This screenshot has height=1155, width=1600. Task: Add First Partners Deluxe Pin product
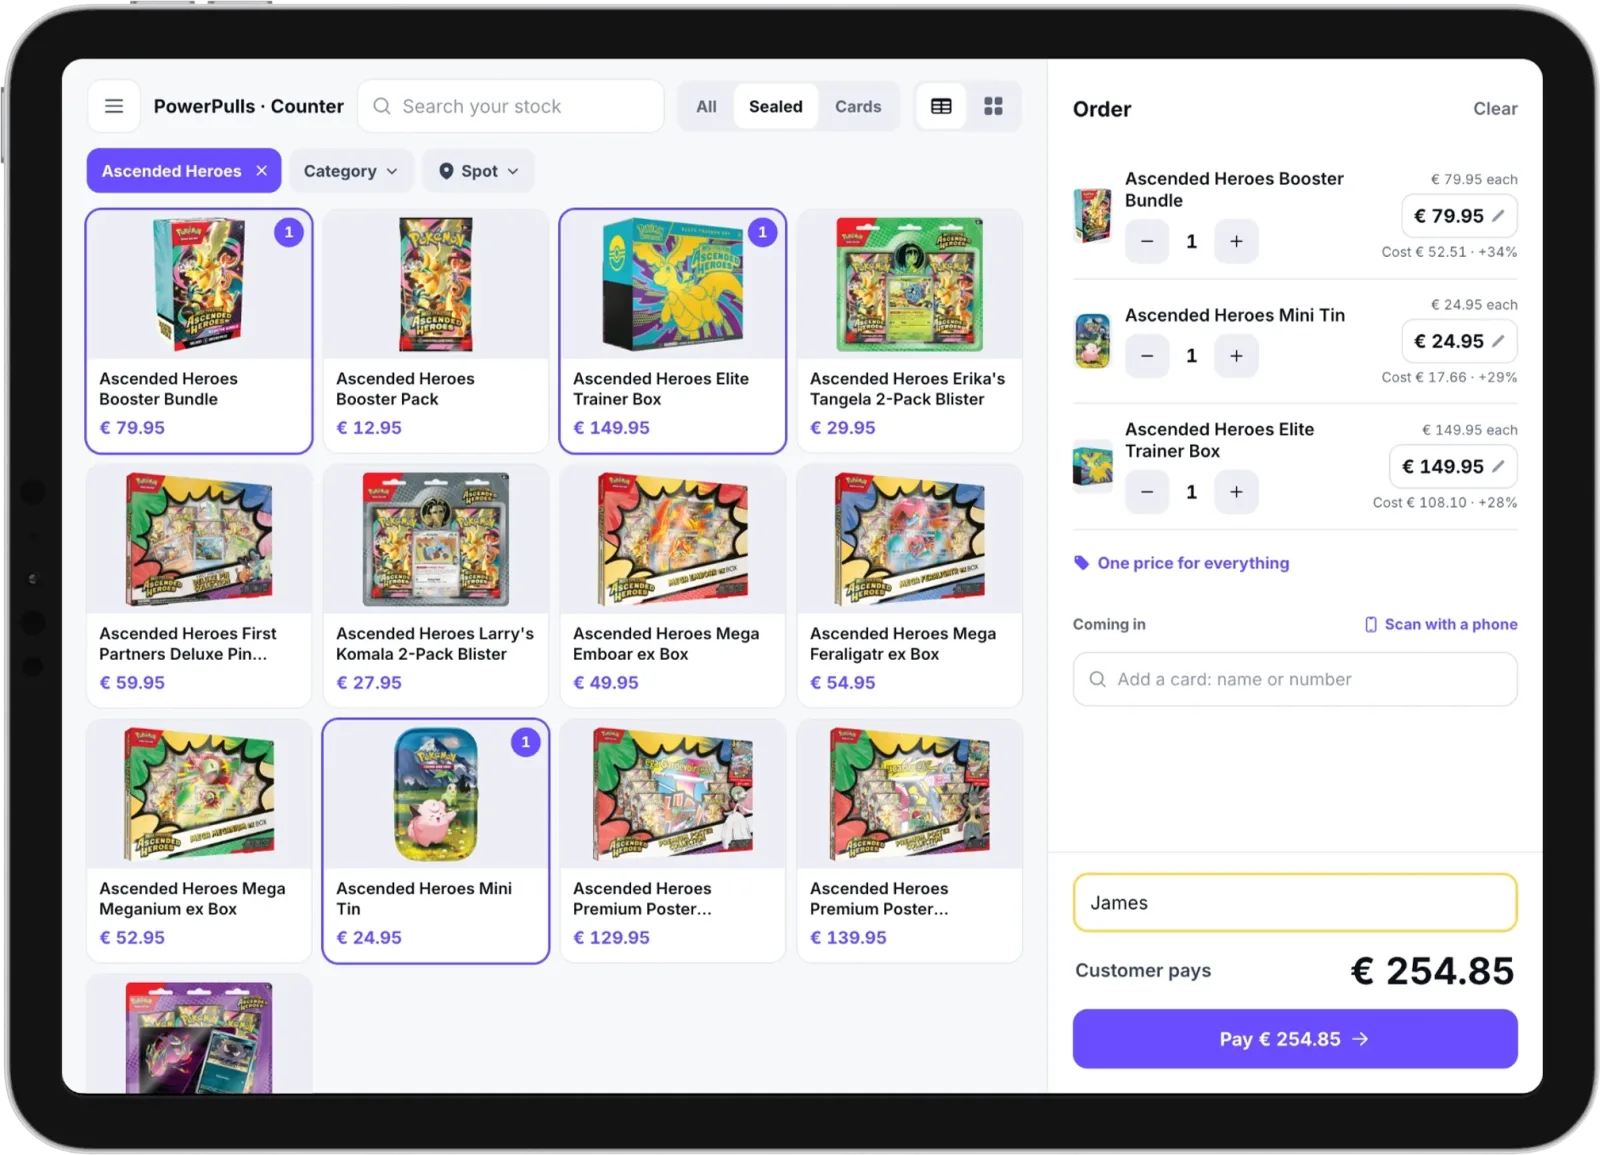coord(199,586)
